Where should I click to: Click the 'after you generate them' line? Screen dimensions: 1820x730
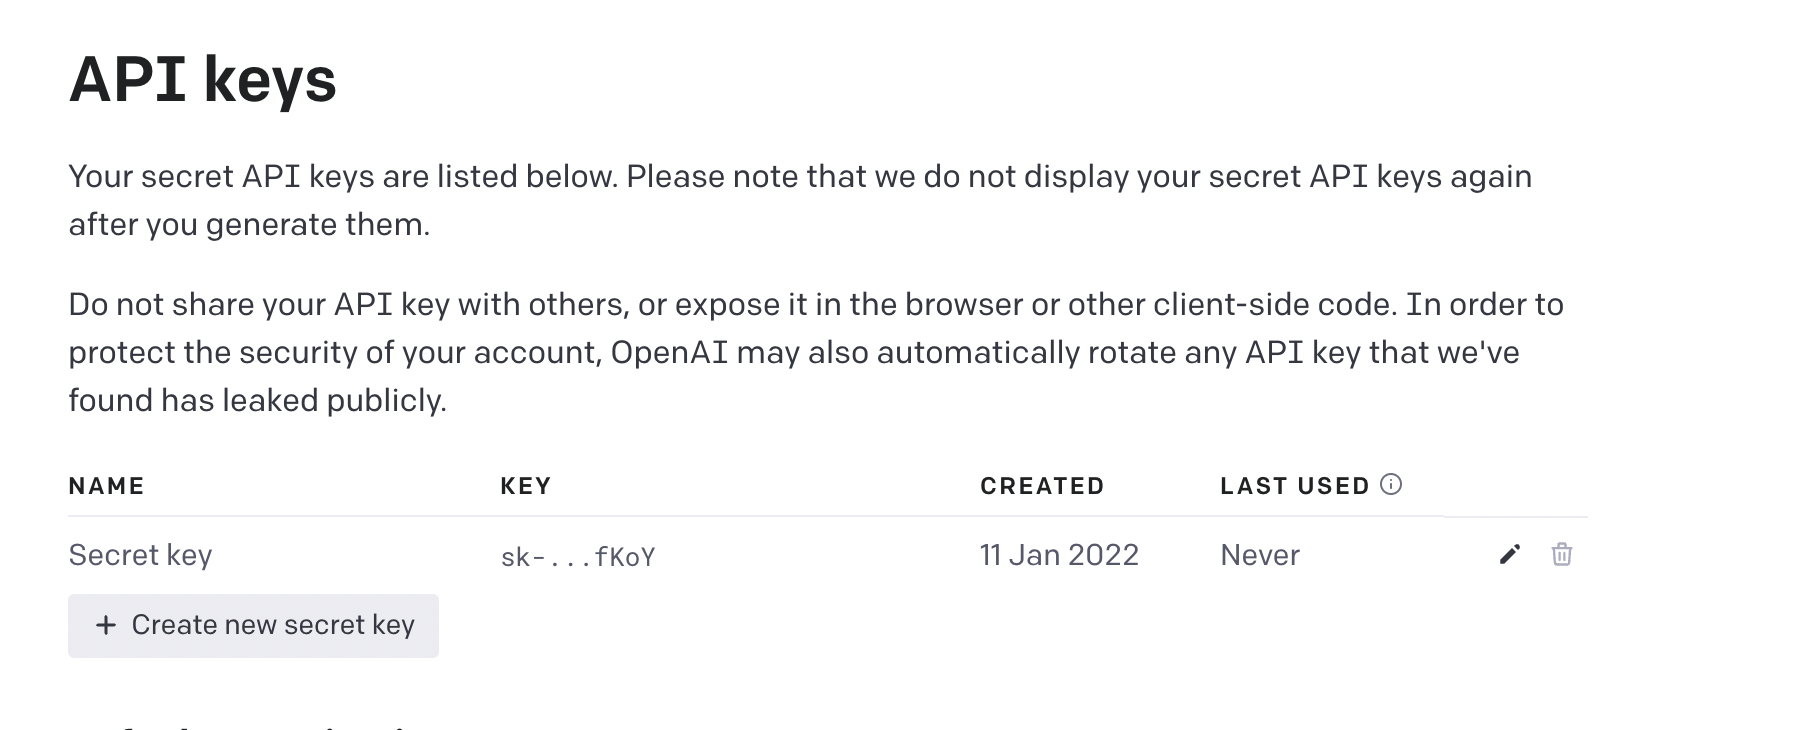click(249, 225)
